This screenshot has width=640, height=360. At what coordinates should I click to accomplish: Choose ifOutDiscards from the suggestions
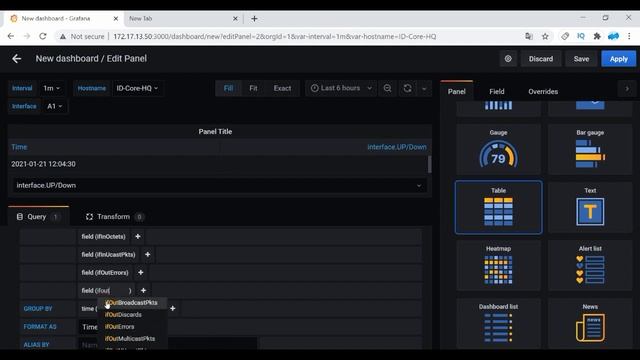(123, 315)
